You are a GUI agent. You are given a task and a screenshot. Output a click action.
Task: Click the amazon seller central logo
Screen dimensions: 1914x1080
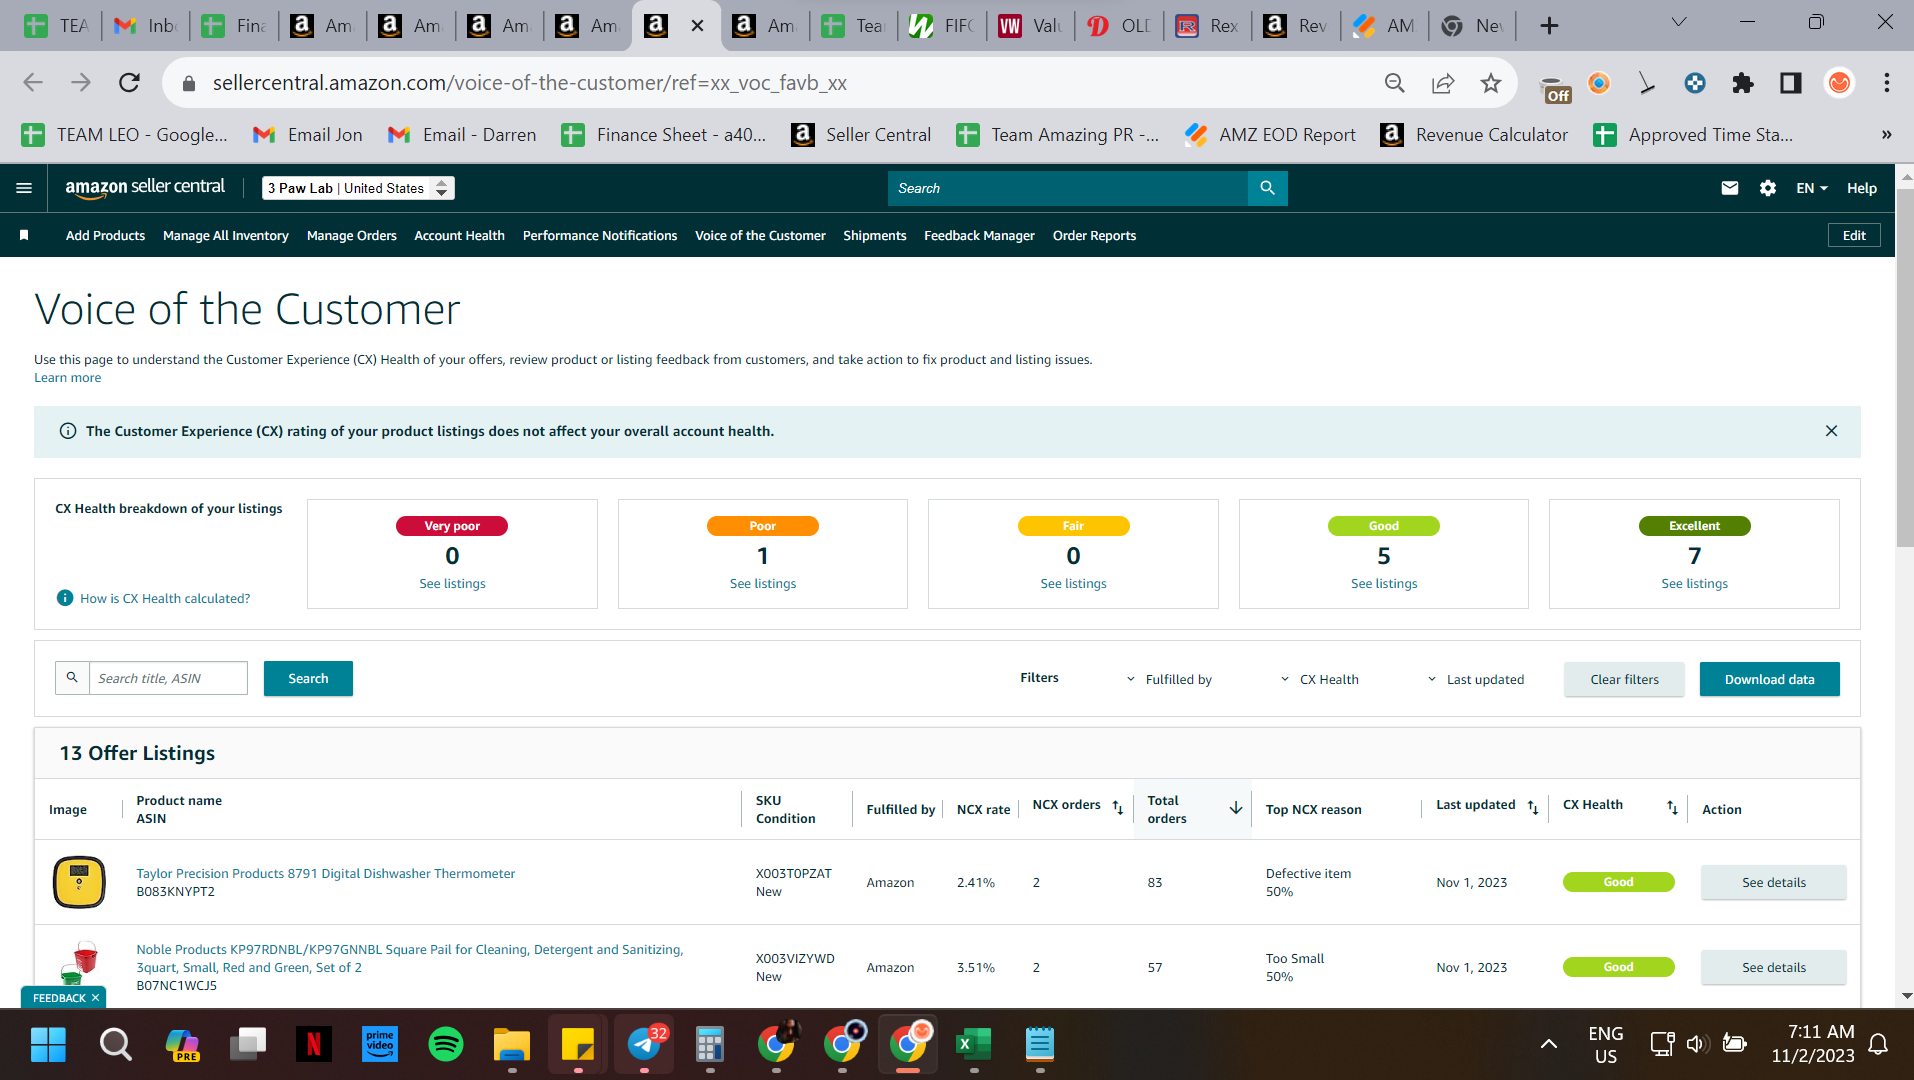pos(145,187)
